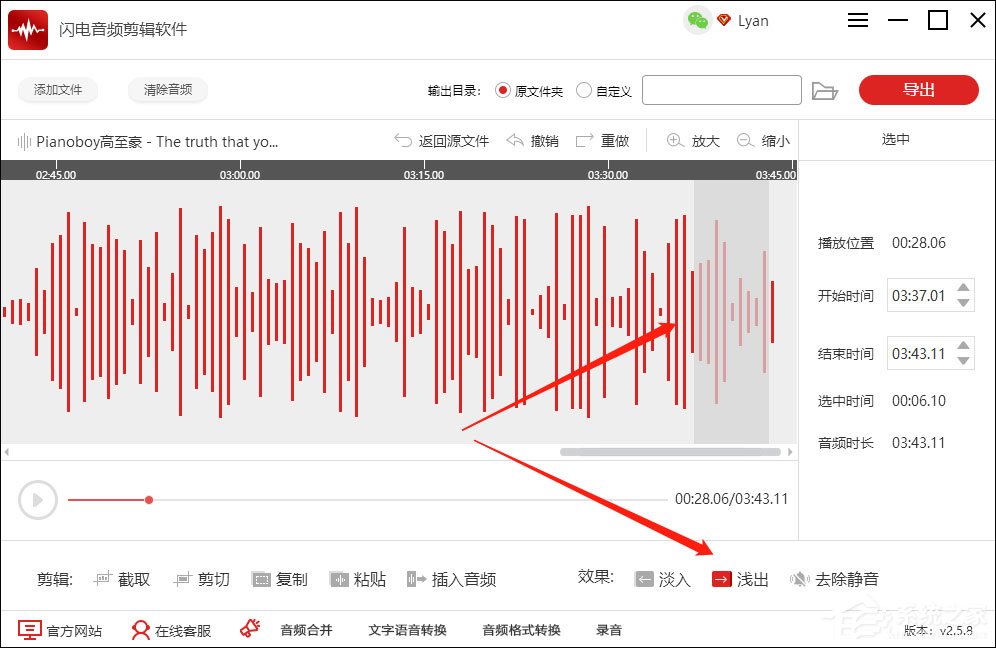Click the 复制 (copy) icon
The image size is (996, 648).
279,578
